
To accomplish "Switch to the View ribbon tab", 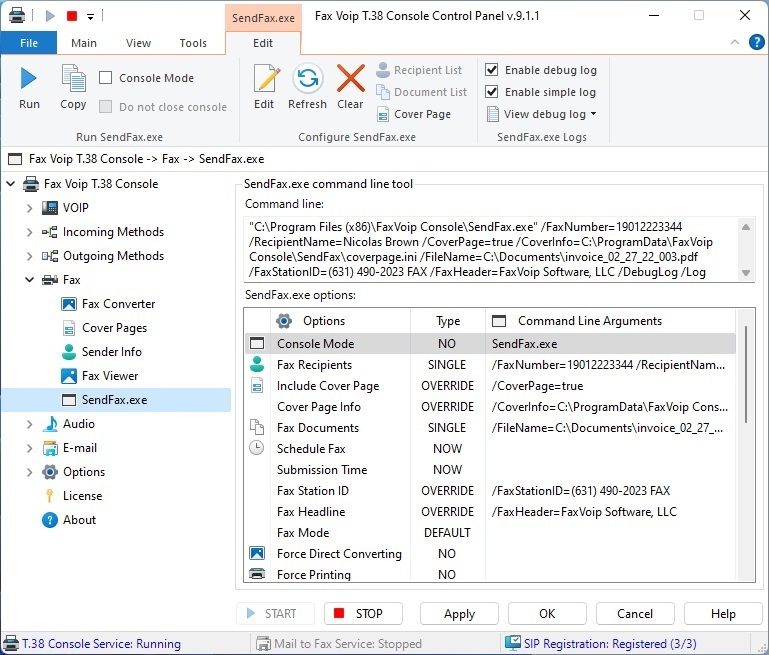I will (x=138, y=43).
